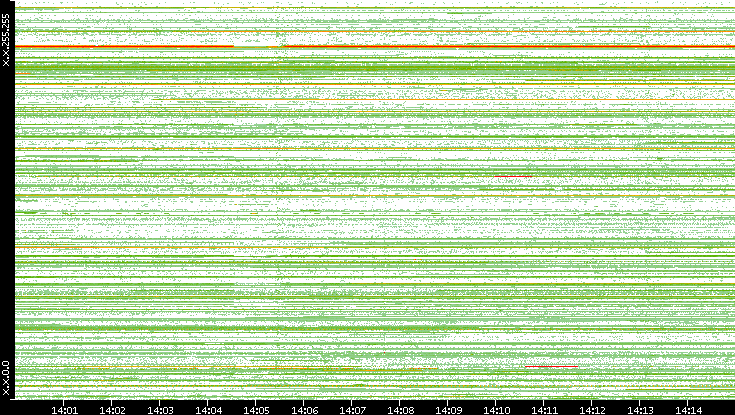Click the x.x.255.255 axis label
The image size is (735, 415).
pyautogui.click(x=6, y=40)
